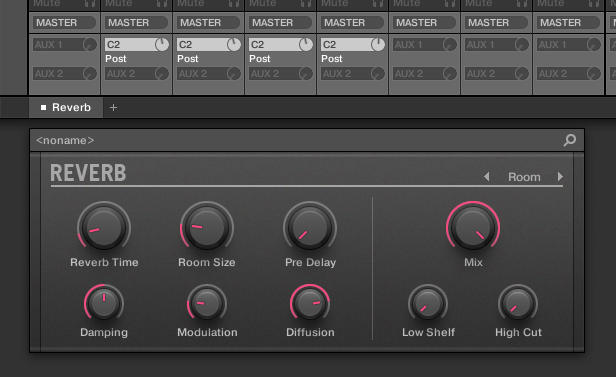
Task: Open MASTER output dropdown on eighth channel strip
Action: (x=568, y=23)
